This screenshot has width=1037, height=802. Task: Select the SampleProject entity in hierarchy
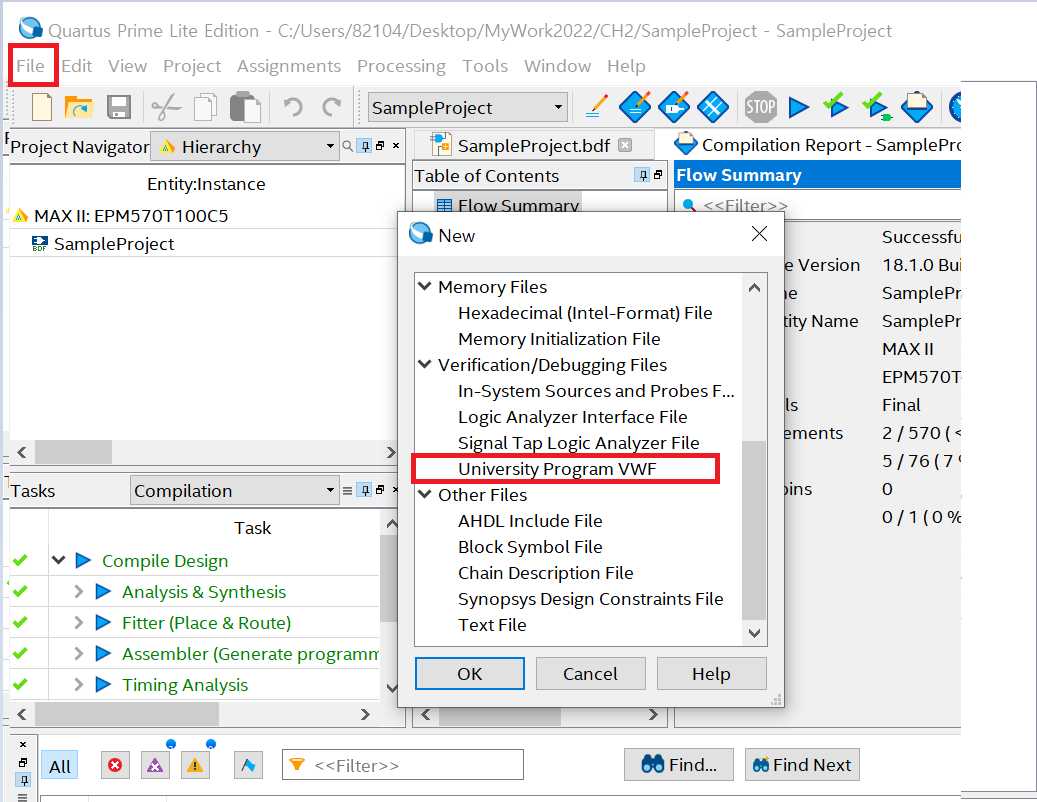click(114, 244)
